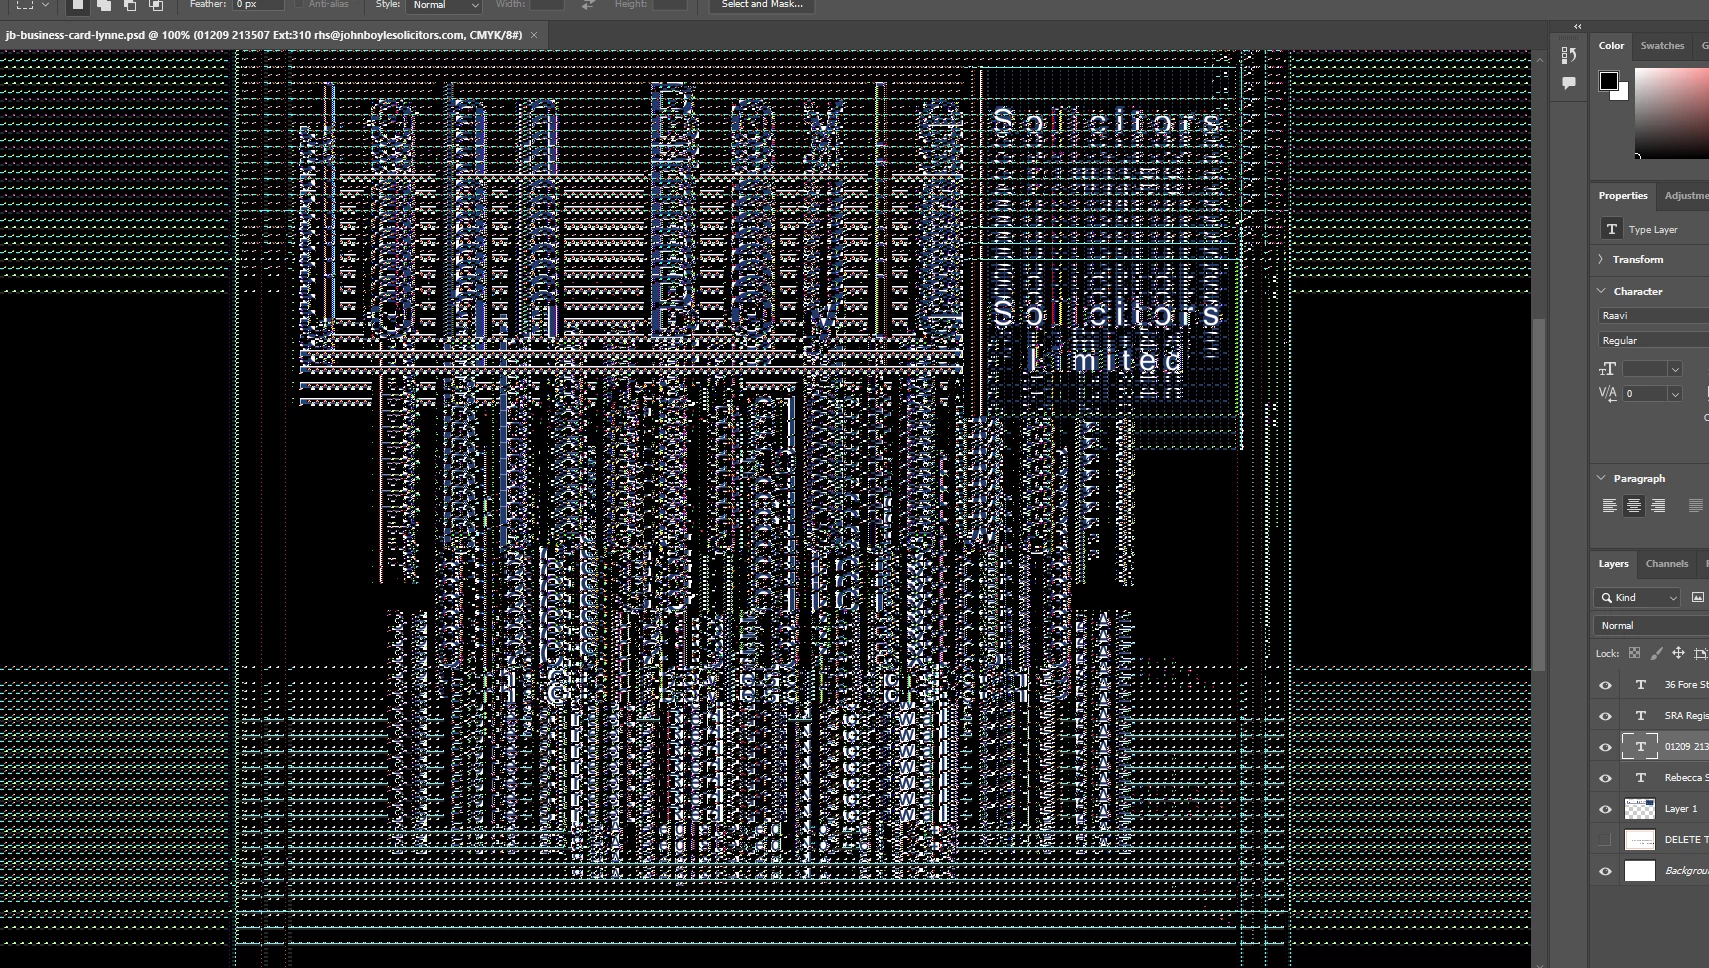Switch to the Properties panel tab
Screen dimensions: 1709x968
pyautogui.click(x=1622, y=196)
